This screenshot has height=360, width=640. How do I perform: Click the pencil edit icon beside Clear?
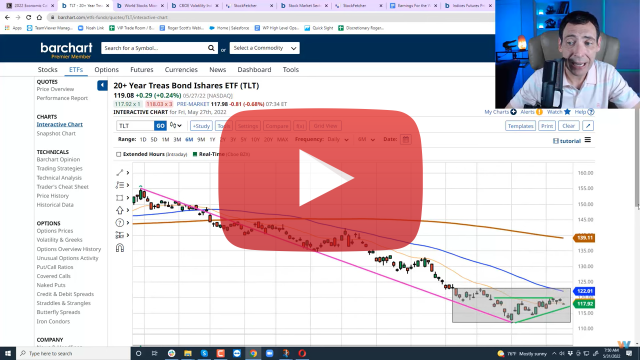(x=588, y=126)
